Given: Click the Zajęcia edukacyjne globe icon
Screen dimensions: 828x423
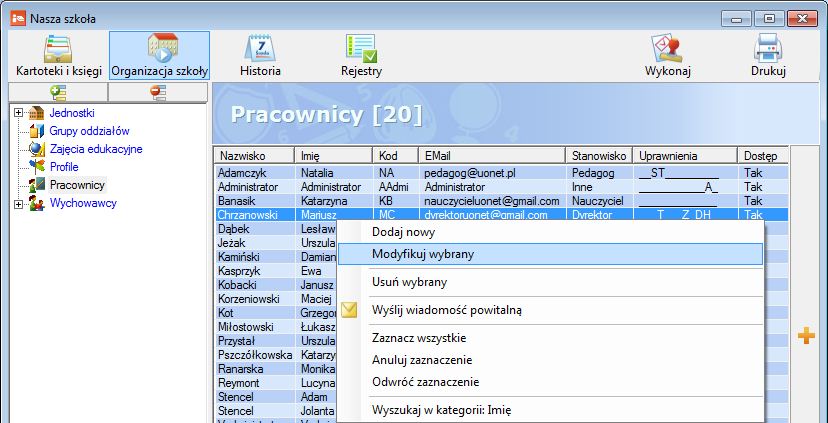Looking at the screenshot, I should coord(36,149).
